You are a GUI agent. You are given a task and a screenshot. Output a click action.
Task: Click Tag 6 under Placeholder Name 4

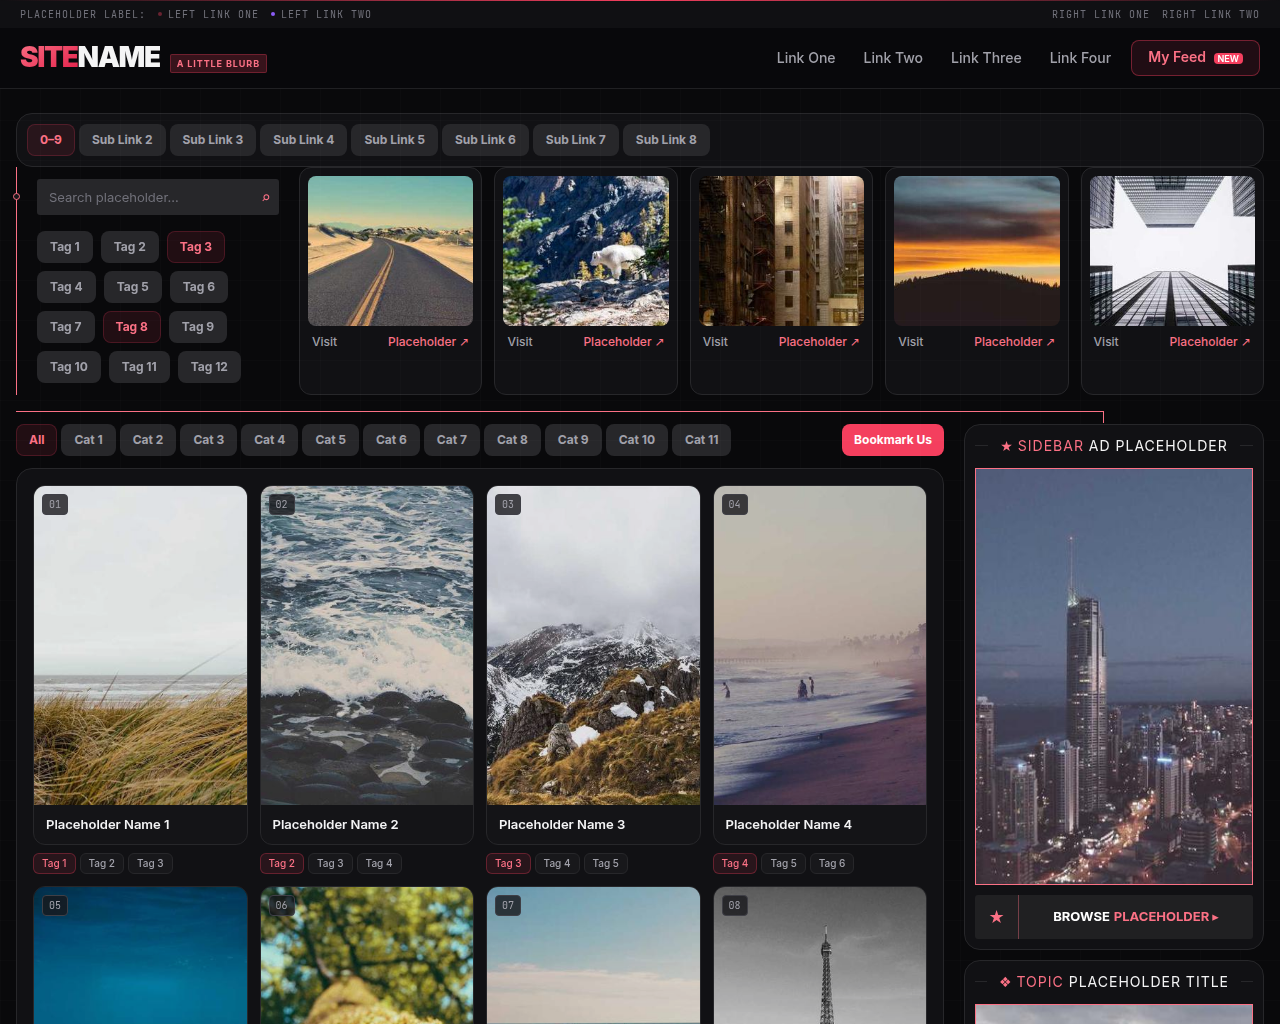[x=832, y=863]
